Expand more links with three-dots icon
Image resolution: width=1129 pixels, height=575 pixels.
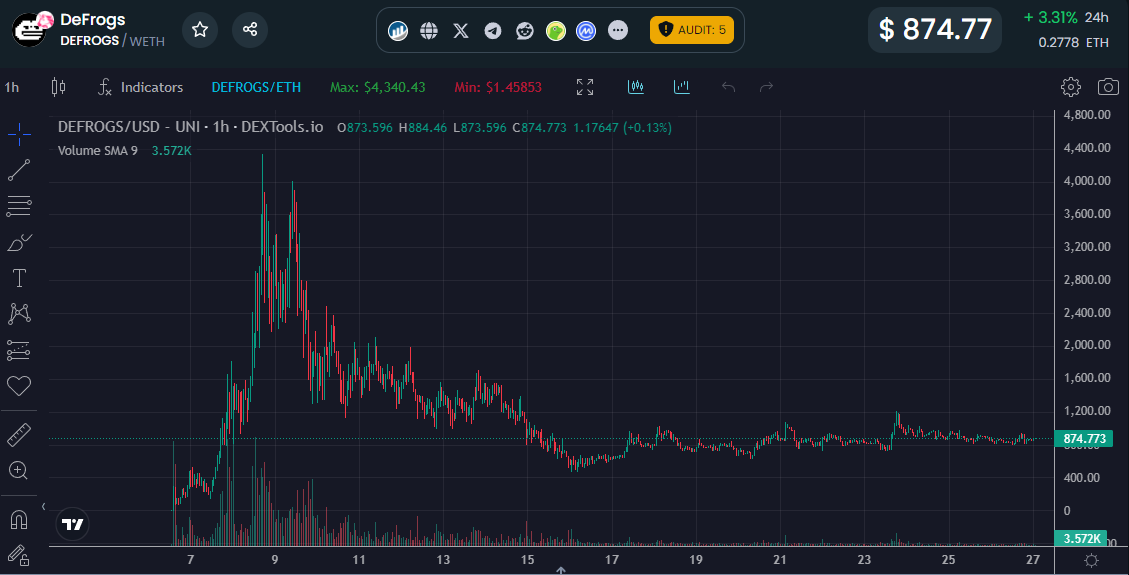[x=618, y=31]
